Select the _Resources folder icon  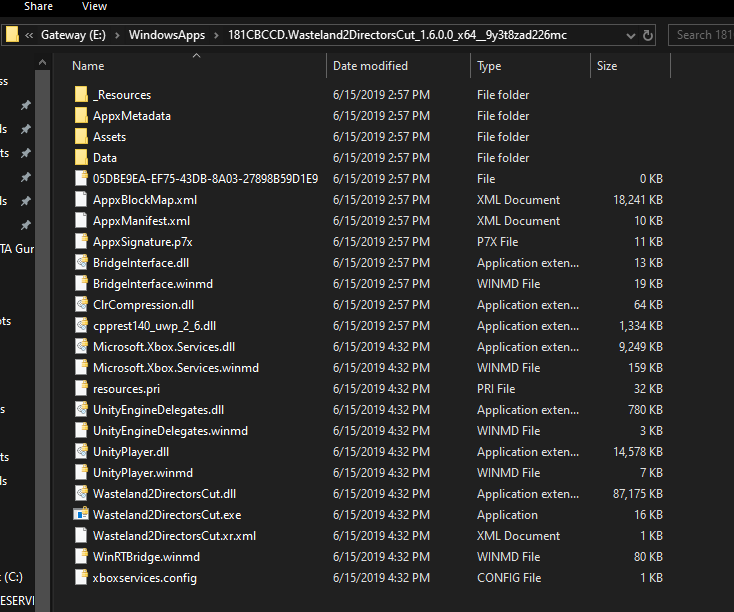click(81, 94)
